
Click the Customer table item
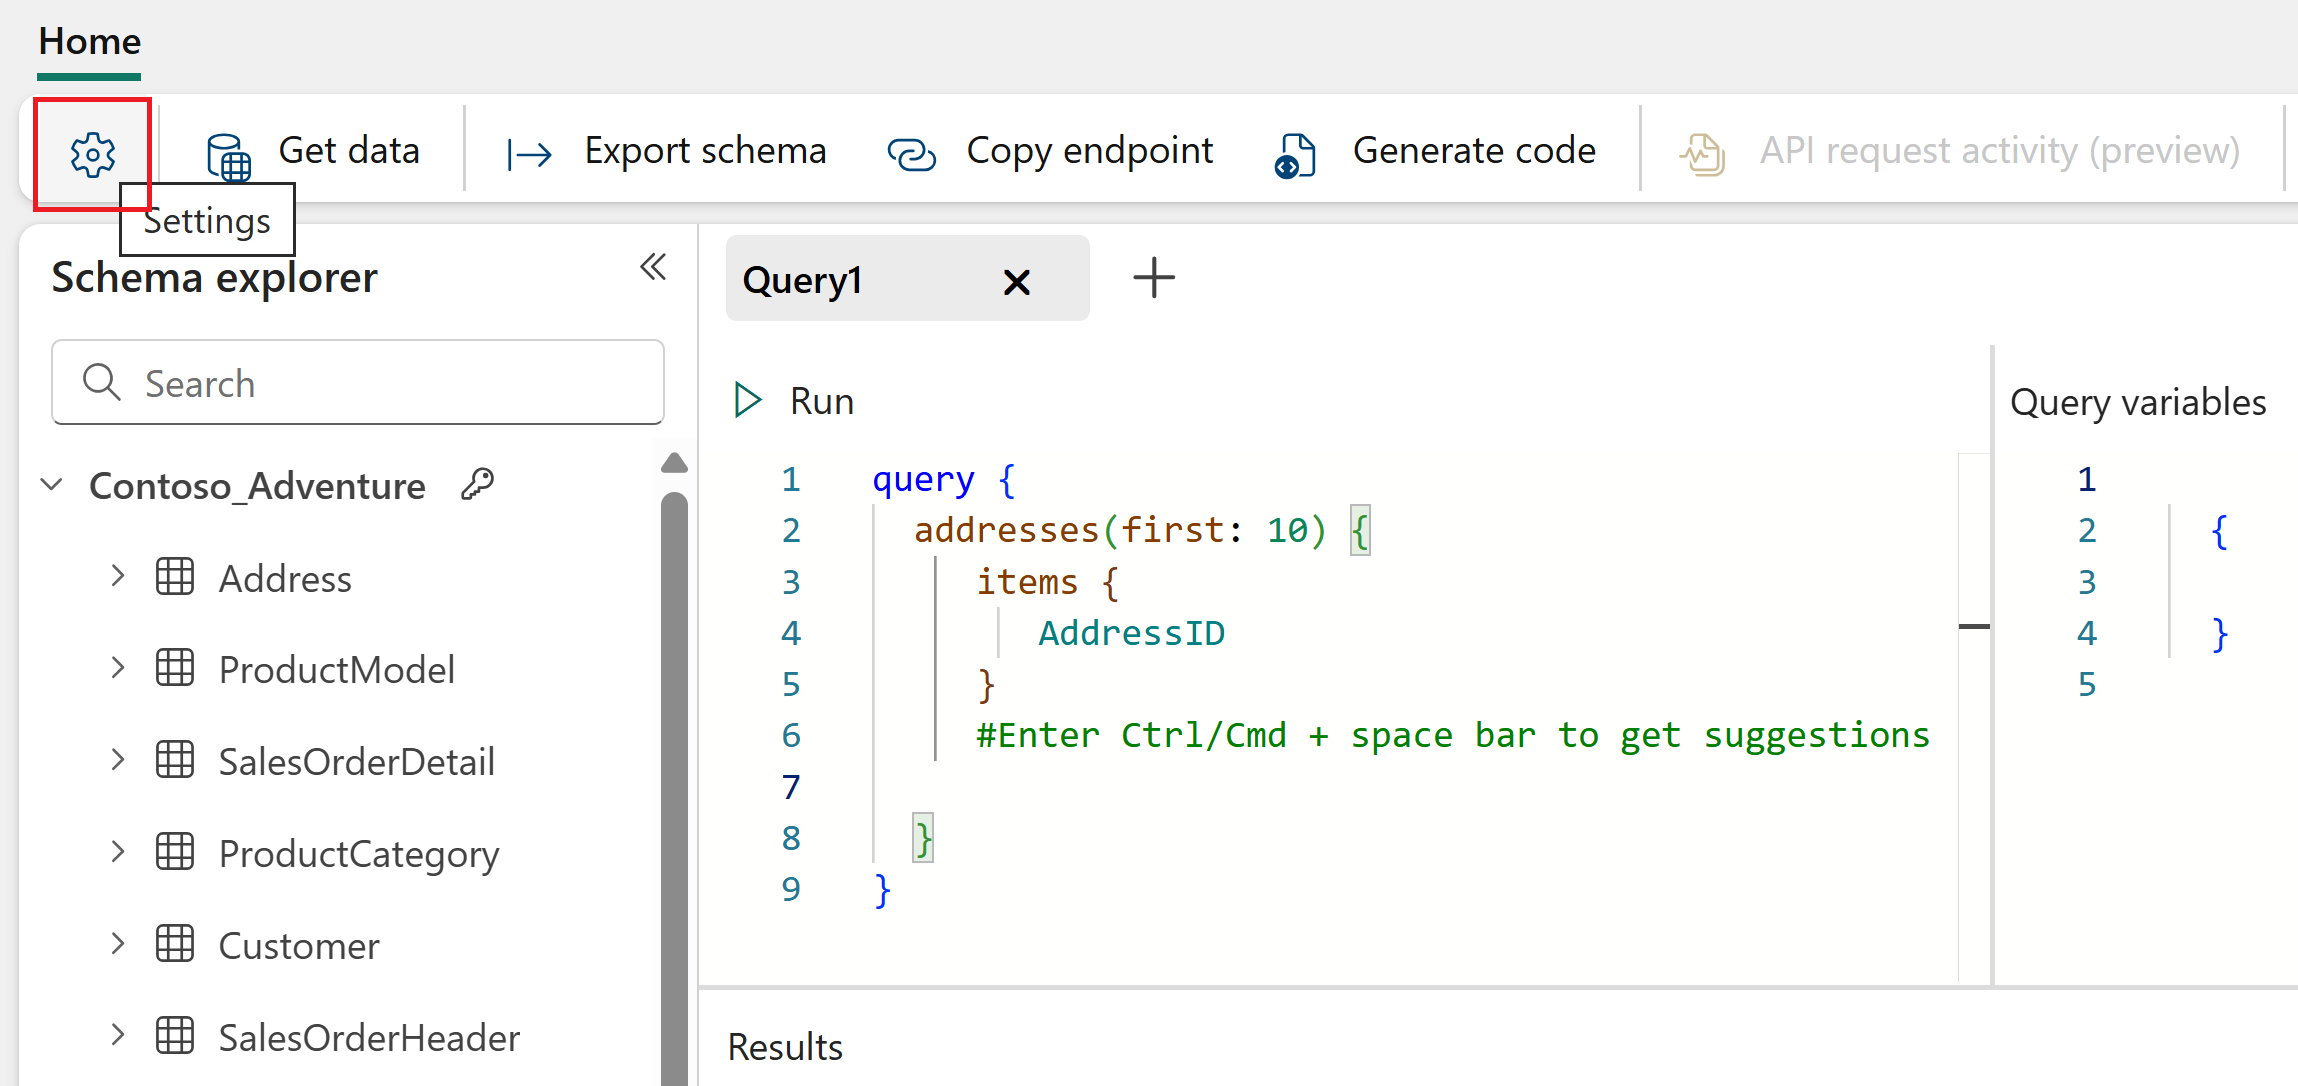point(298,945)
